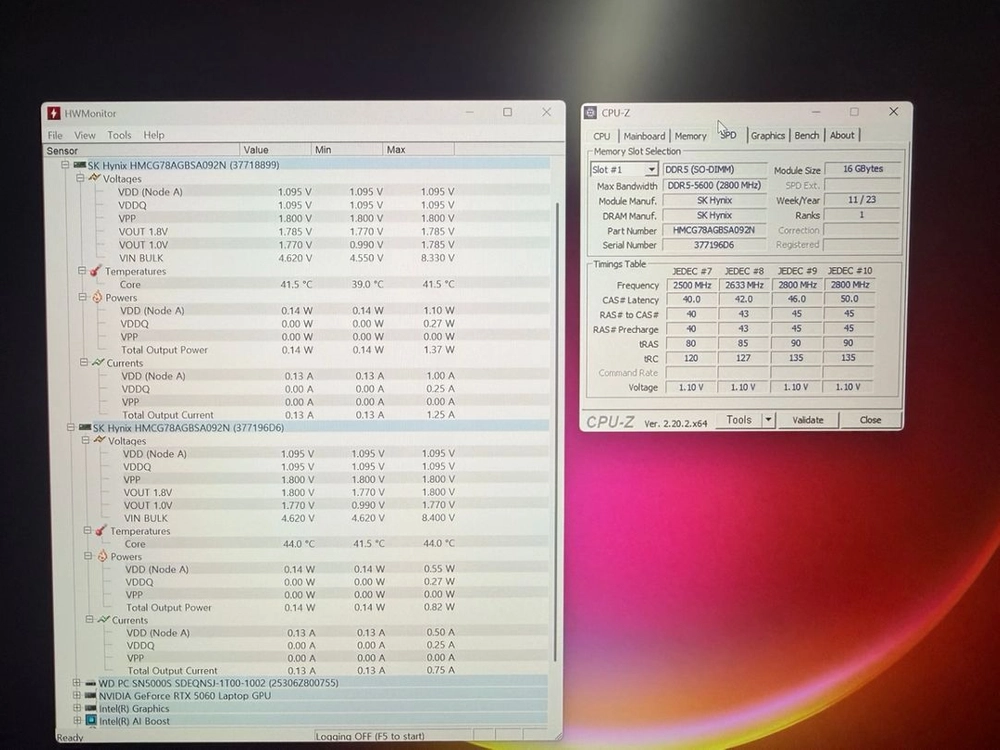The image size is (1000, 750).
Task: Click the memory module icon of SK Hynix 37718899
Action: (79, 165)
